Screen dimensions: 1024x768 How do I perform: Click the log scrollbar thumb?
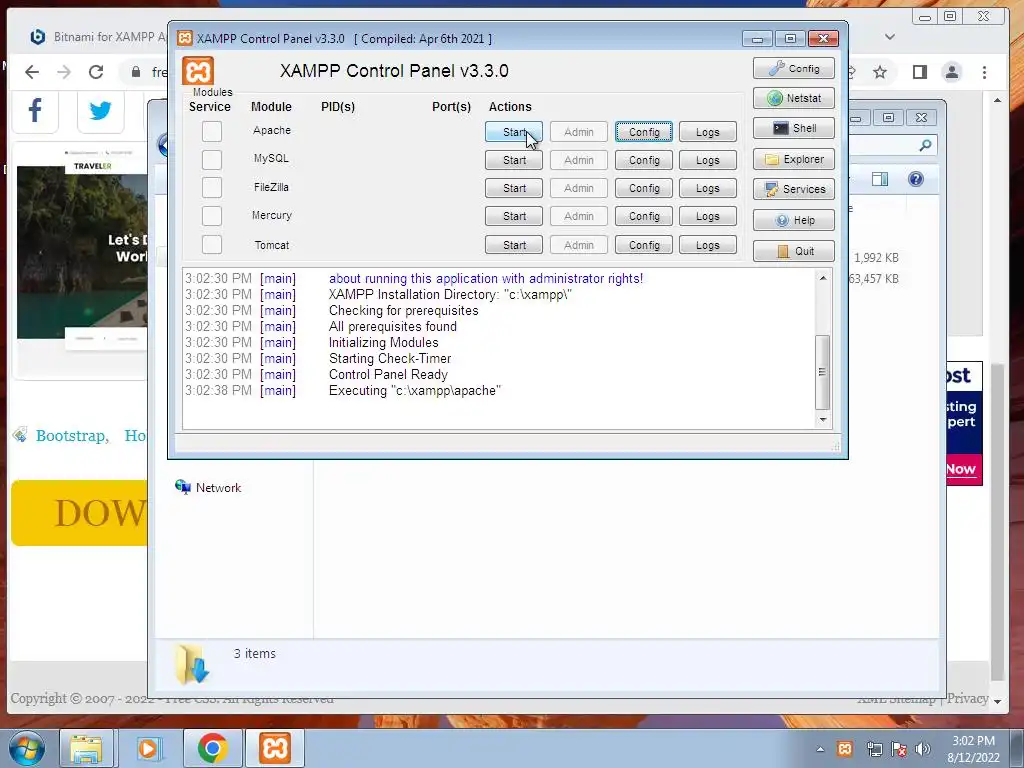(x=823, y=372)
